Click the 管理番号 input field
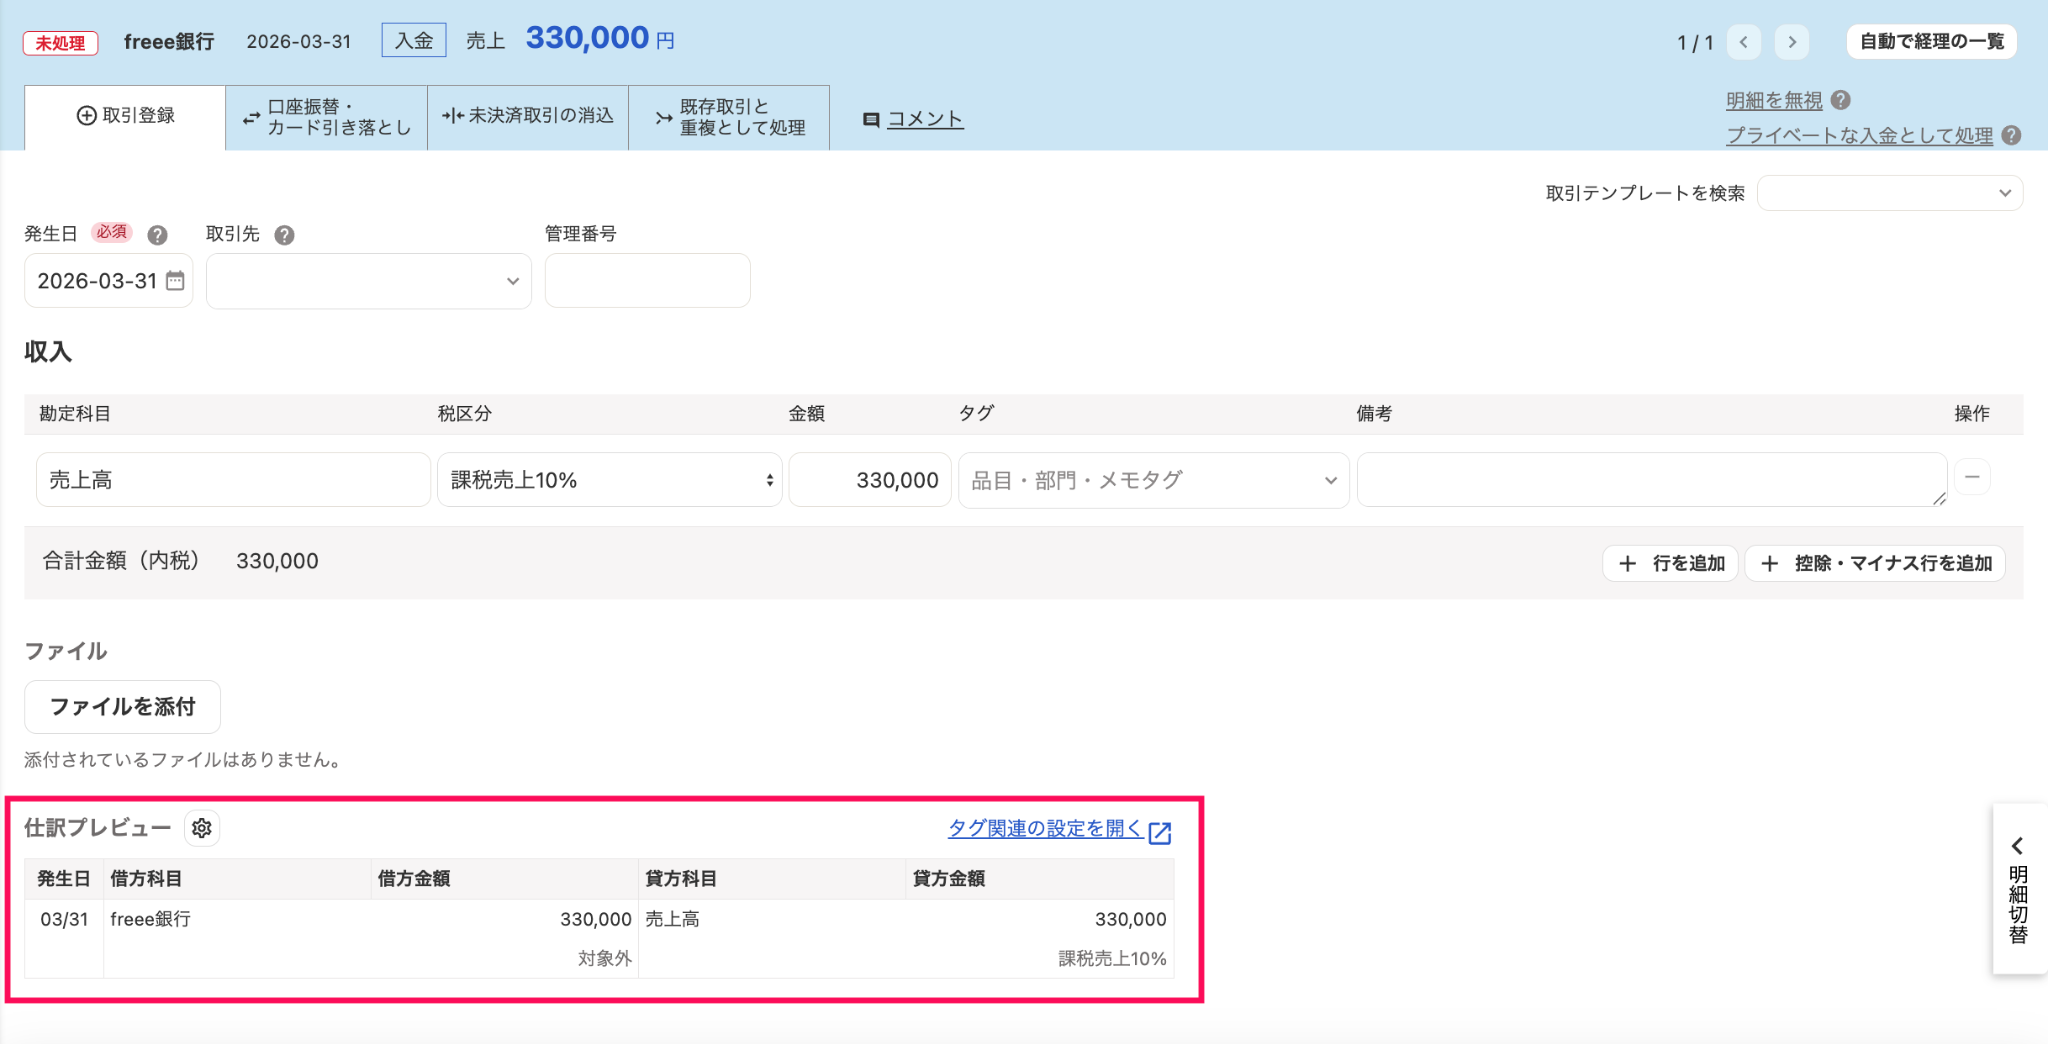 647,281
